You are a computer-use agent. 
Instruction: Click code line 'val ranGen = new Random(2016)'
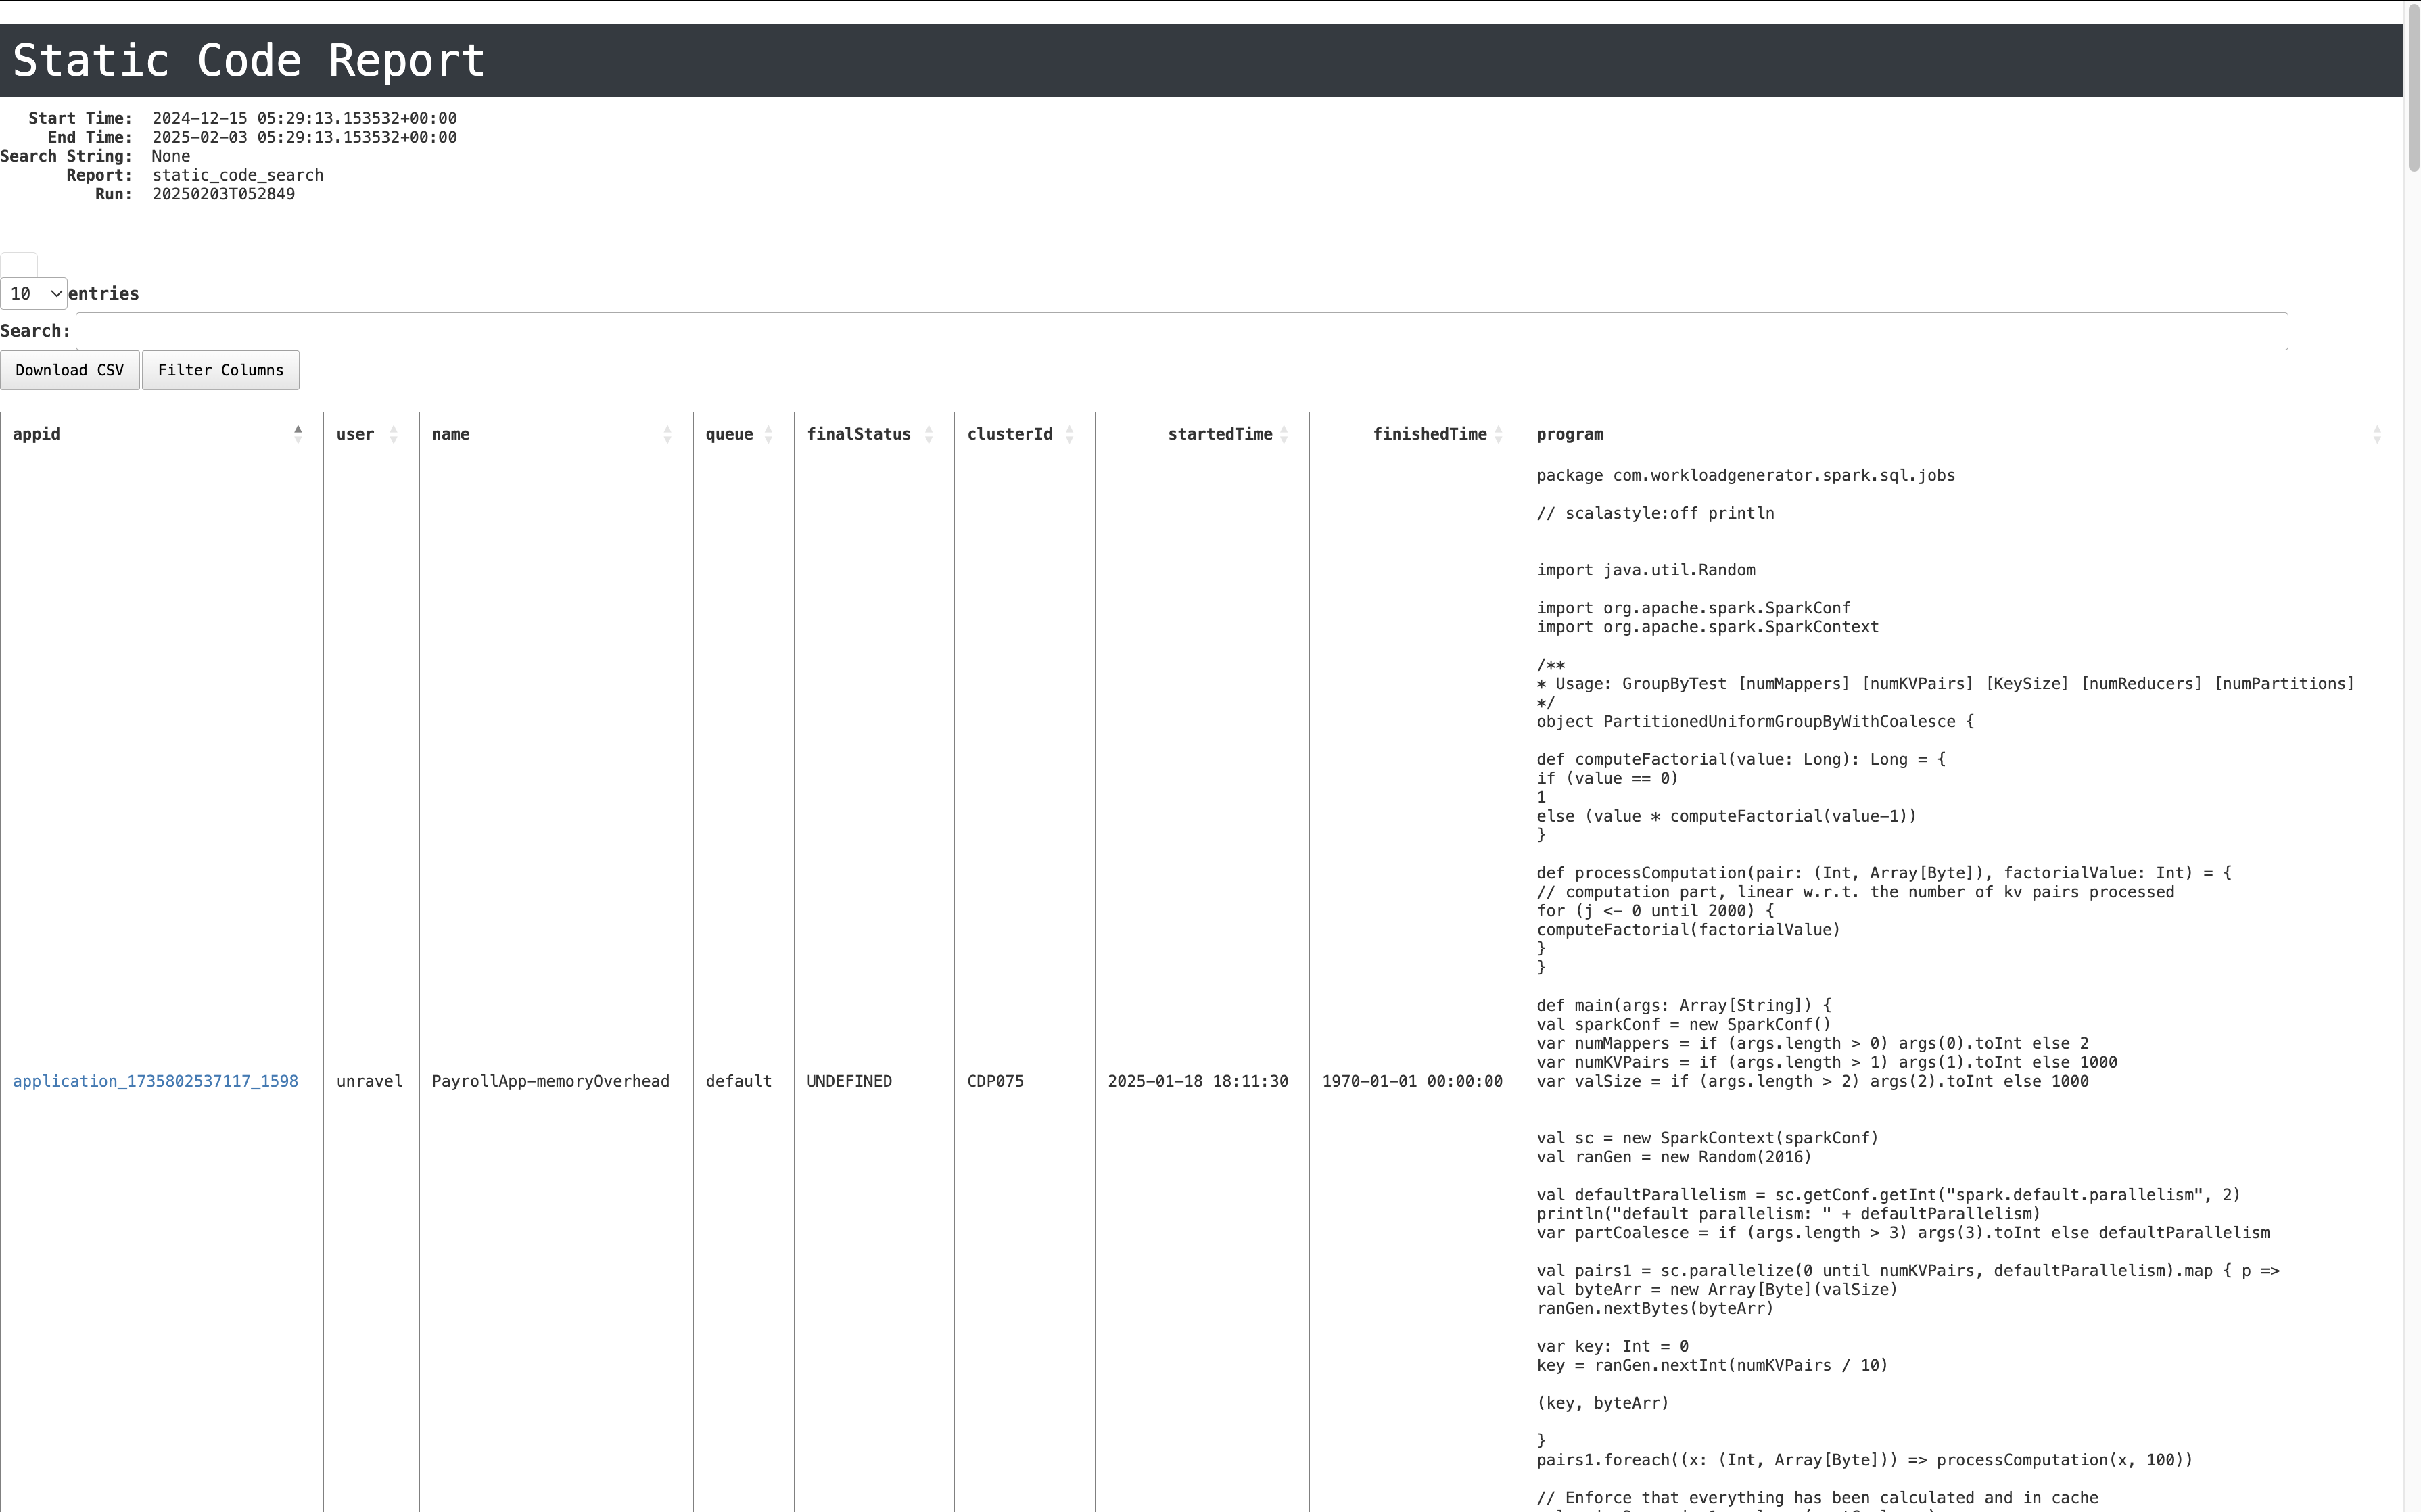pos(1674,1157)
